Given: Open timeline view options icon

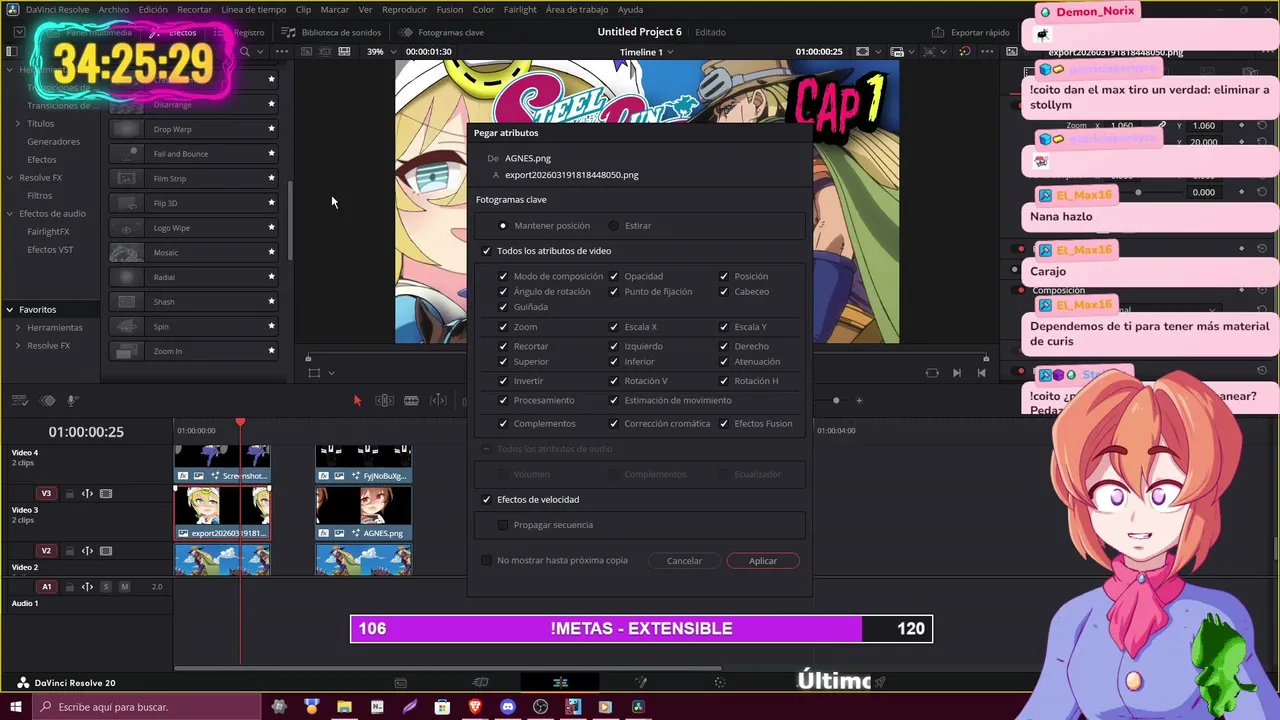Looking at the screenshot, I should [x=19, y=401].
